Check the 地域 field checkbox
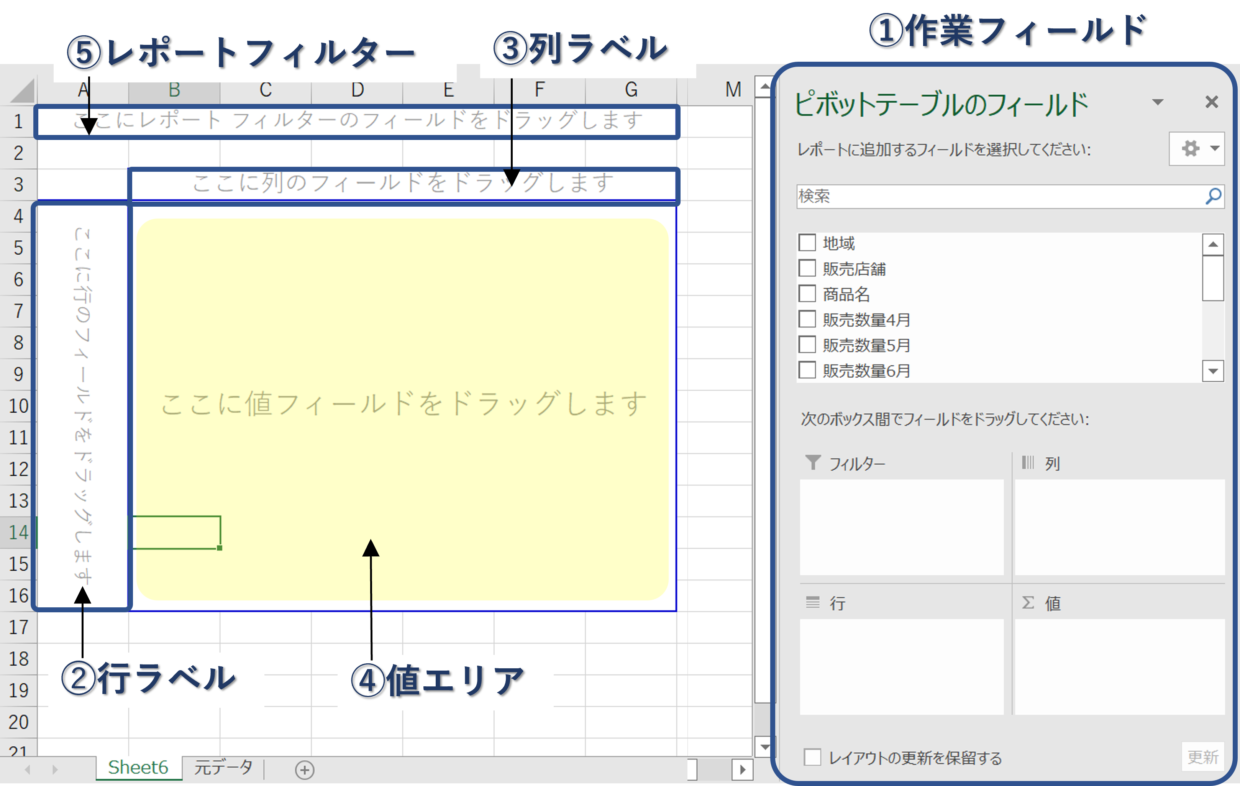 [807, 243]
